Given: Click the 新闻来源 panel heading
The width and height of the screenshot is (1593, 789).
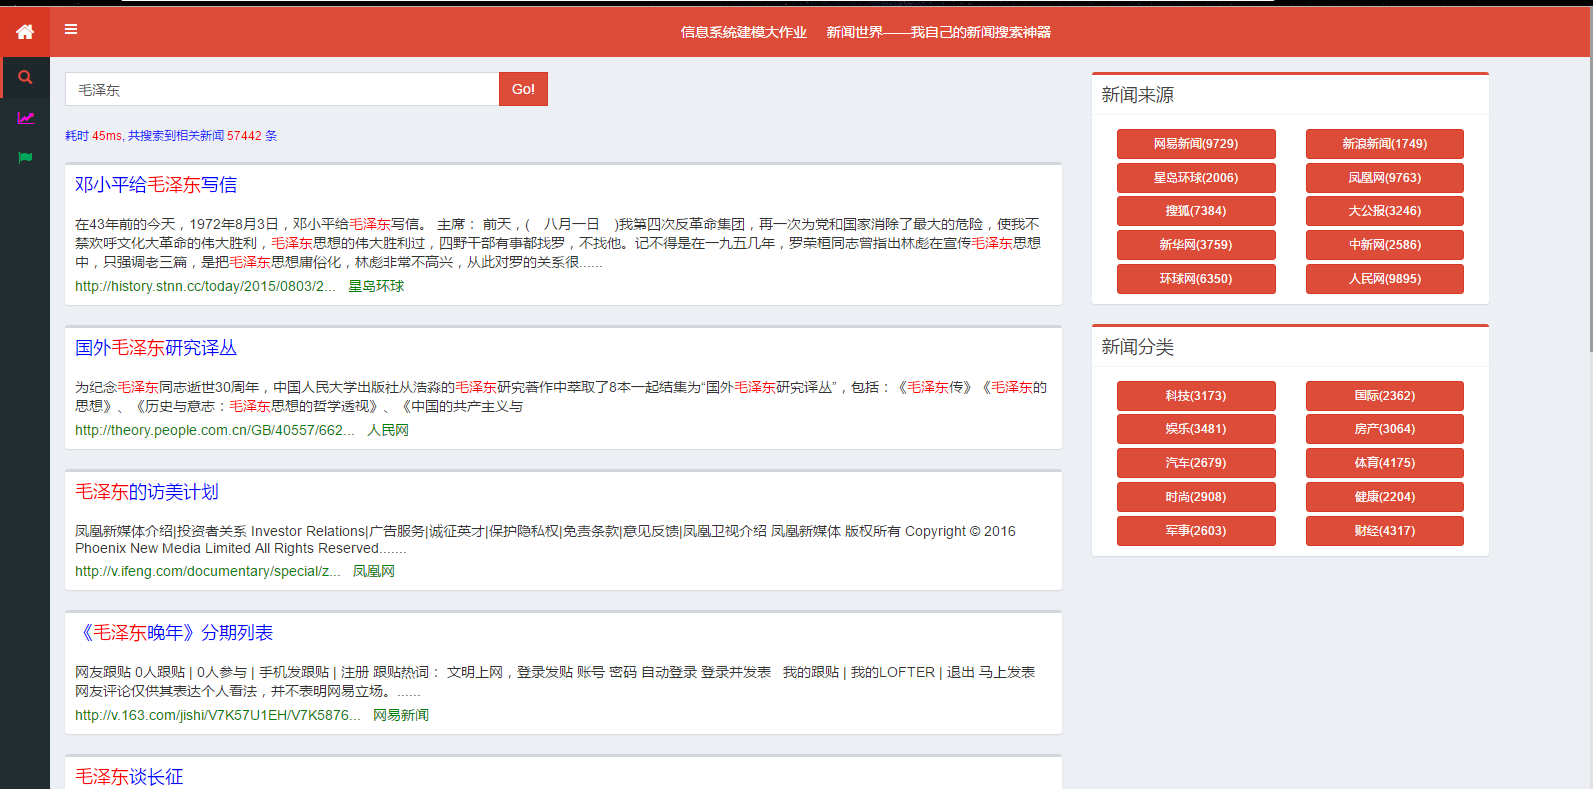Looking at the screenshot, I should [1138, 95].
